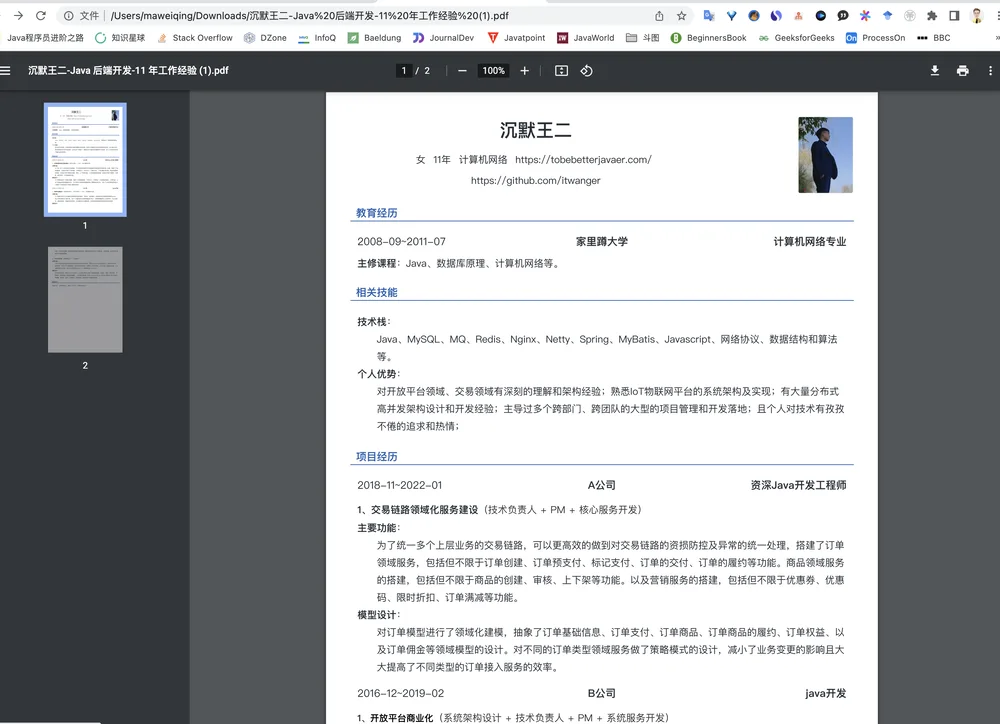Open the Baeldung bookmark

(x=374, y=38)
